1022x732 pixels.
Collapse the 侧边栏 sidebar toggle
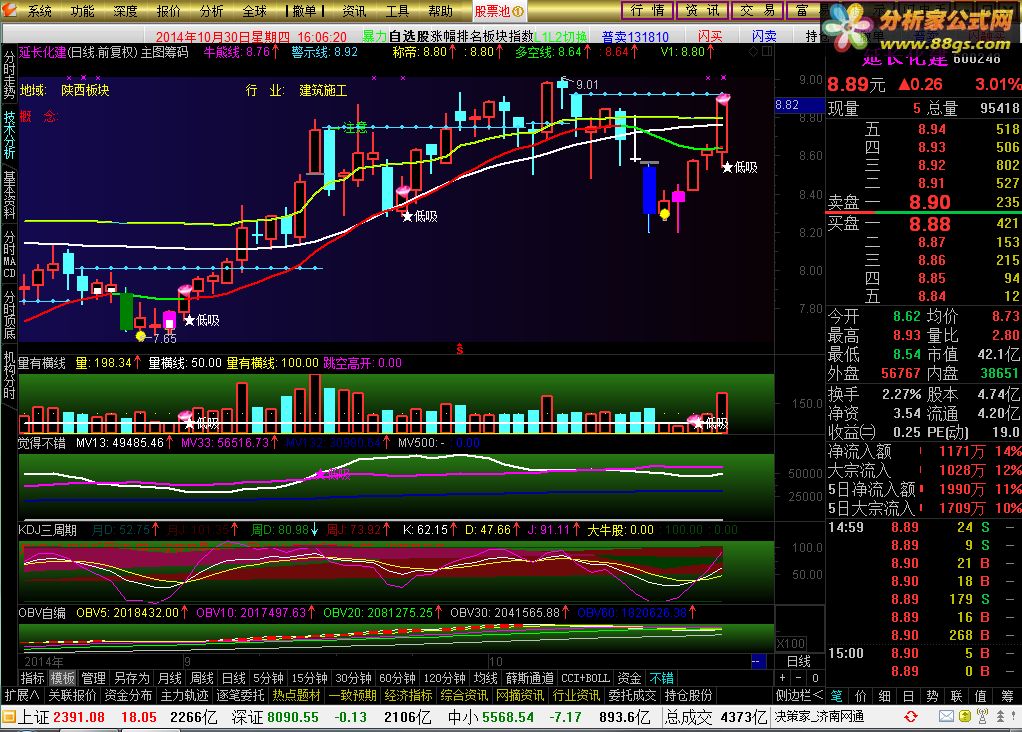tap(799, 695)
